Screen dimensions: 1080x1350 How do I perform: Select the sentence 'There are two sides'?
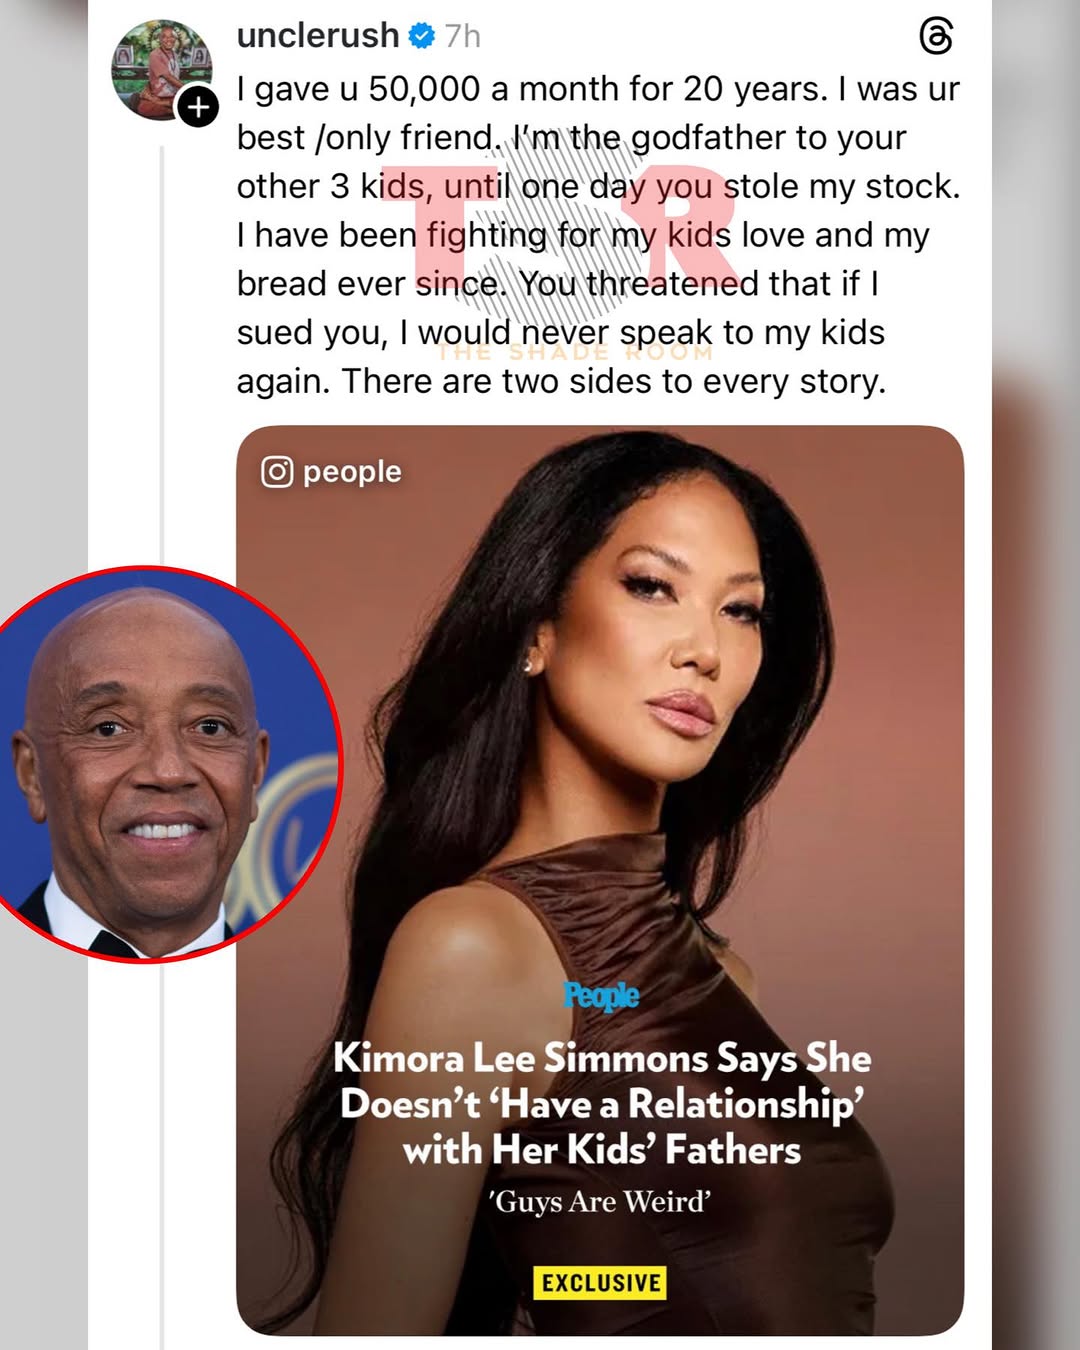point(614,382)
